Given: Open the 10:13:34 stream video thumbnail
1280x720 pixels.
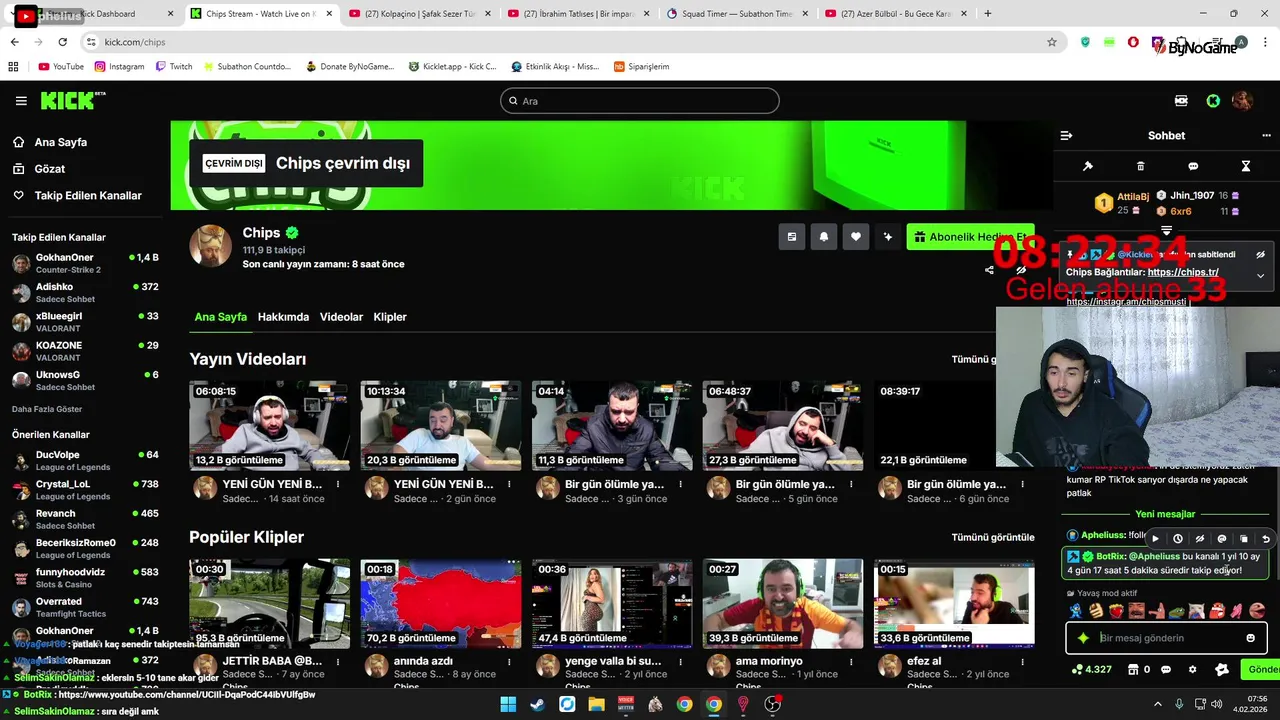Looking at the screenshot, I should tap(441, 425).
